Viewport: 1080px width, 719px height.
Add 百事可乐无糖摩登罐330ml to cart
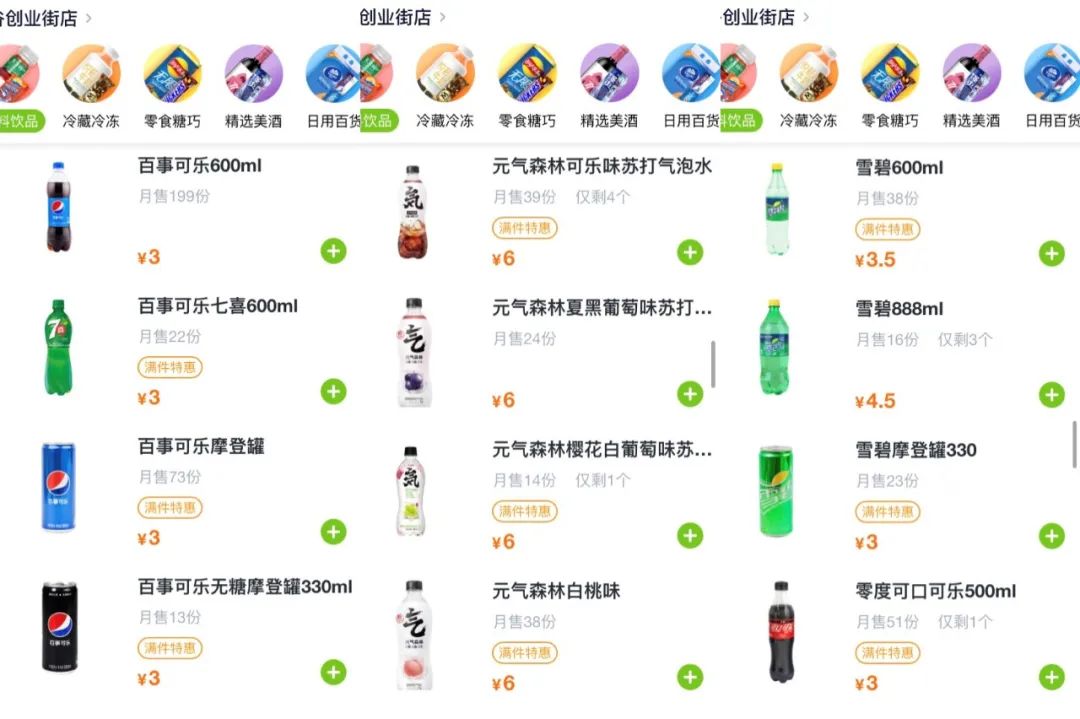pos(333,672)
